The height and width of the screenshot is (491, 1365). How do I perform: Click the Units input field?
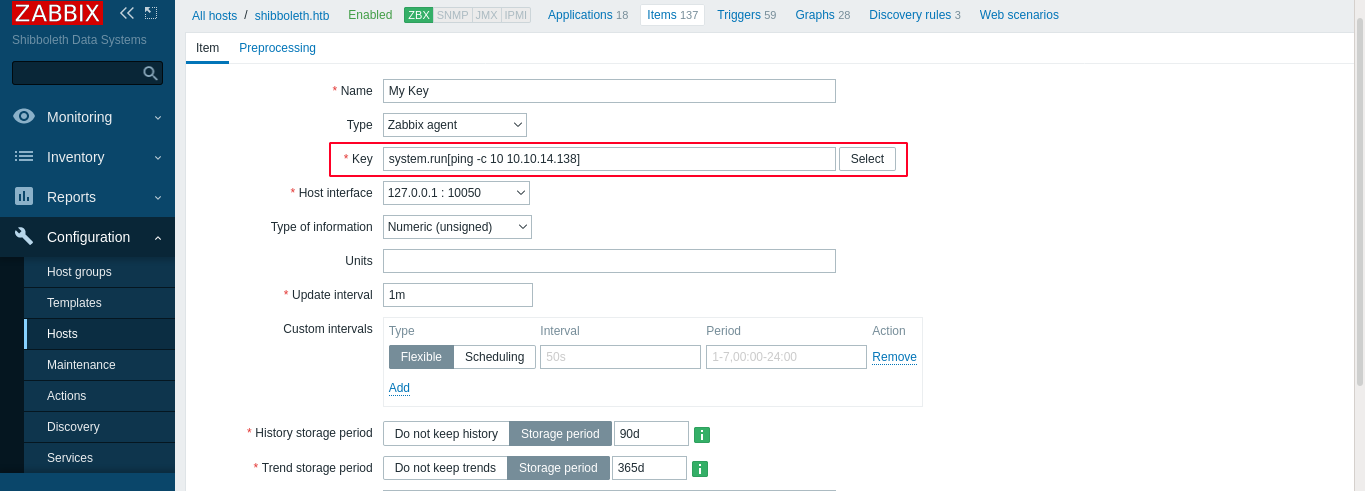[x=609, y=261]
